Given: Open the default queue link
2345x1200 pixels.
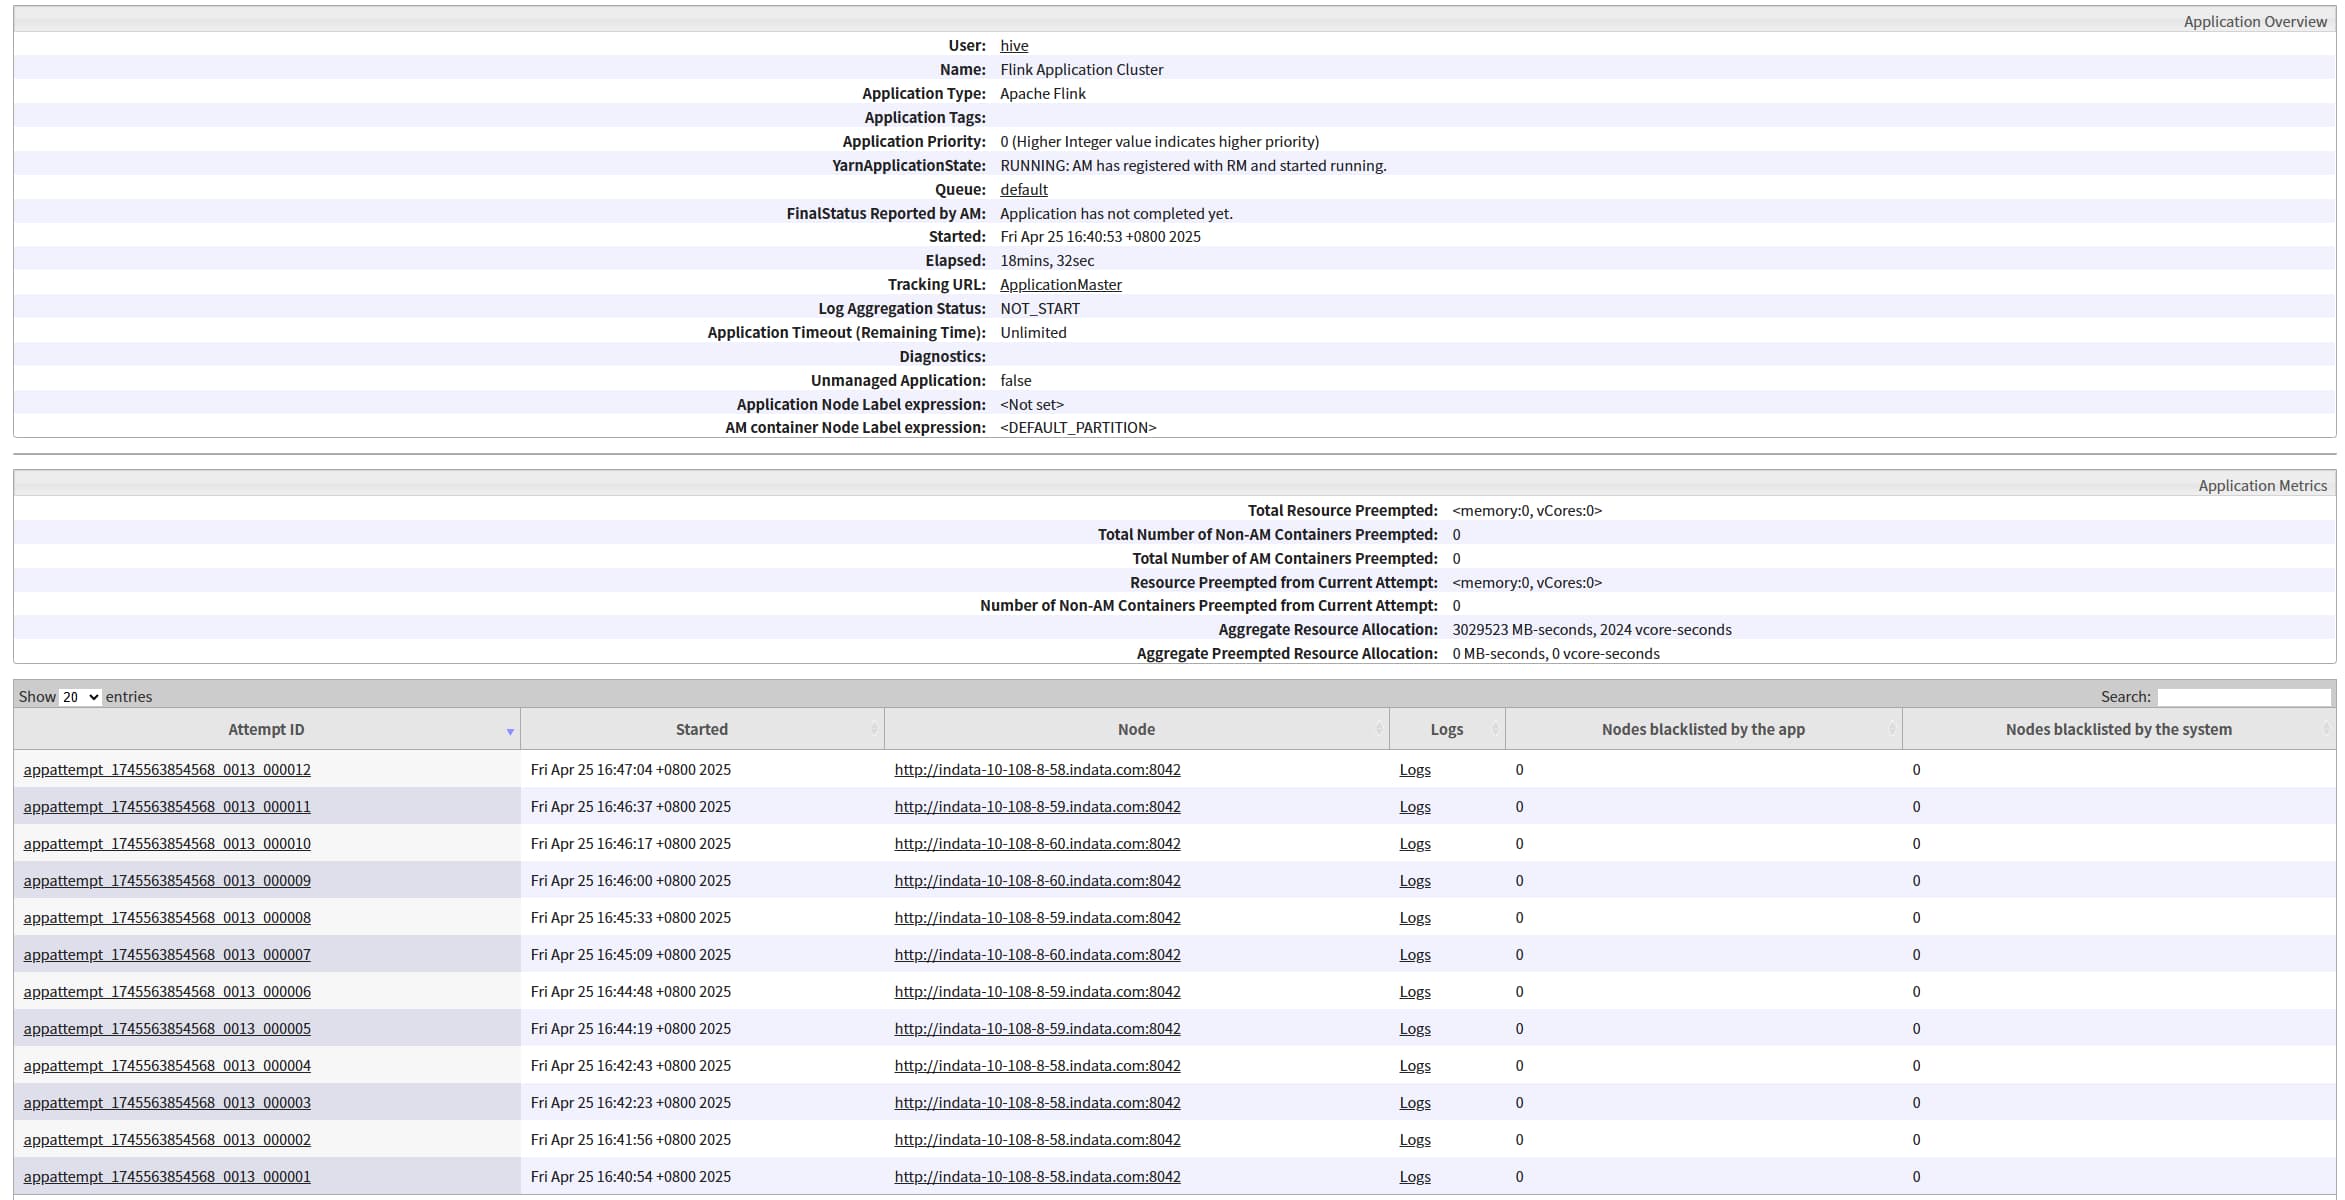Looking at the screenshot, I should click(x=1023, y=190).
